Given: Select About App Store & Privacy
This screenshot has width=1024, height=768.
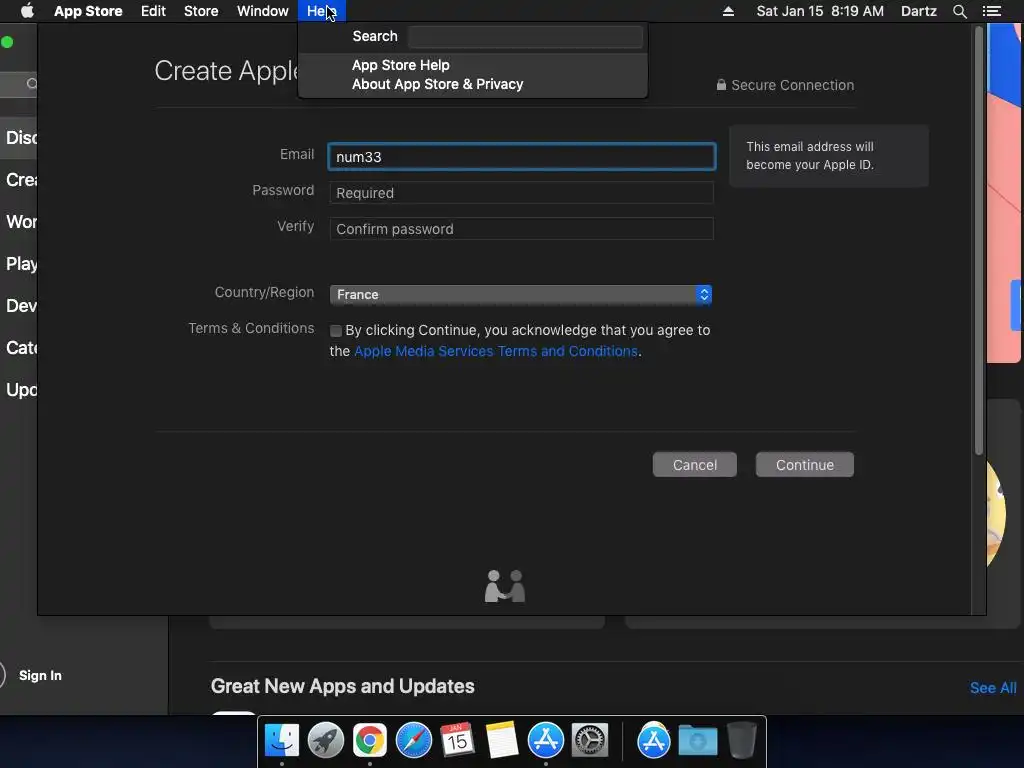Looking at the screenshot, I should (x=438, y=84).
